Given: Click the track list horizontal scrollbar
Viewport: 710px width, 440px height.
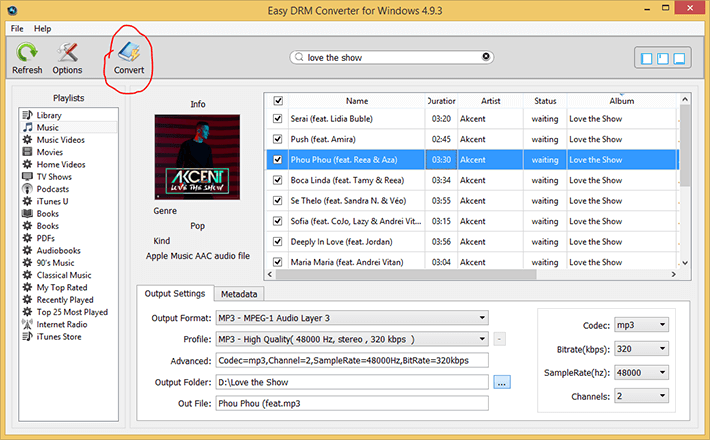Looking at the screenshot, I should click(406, 274).
